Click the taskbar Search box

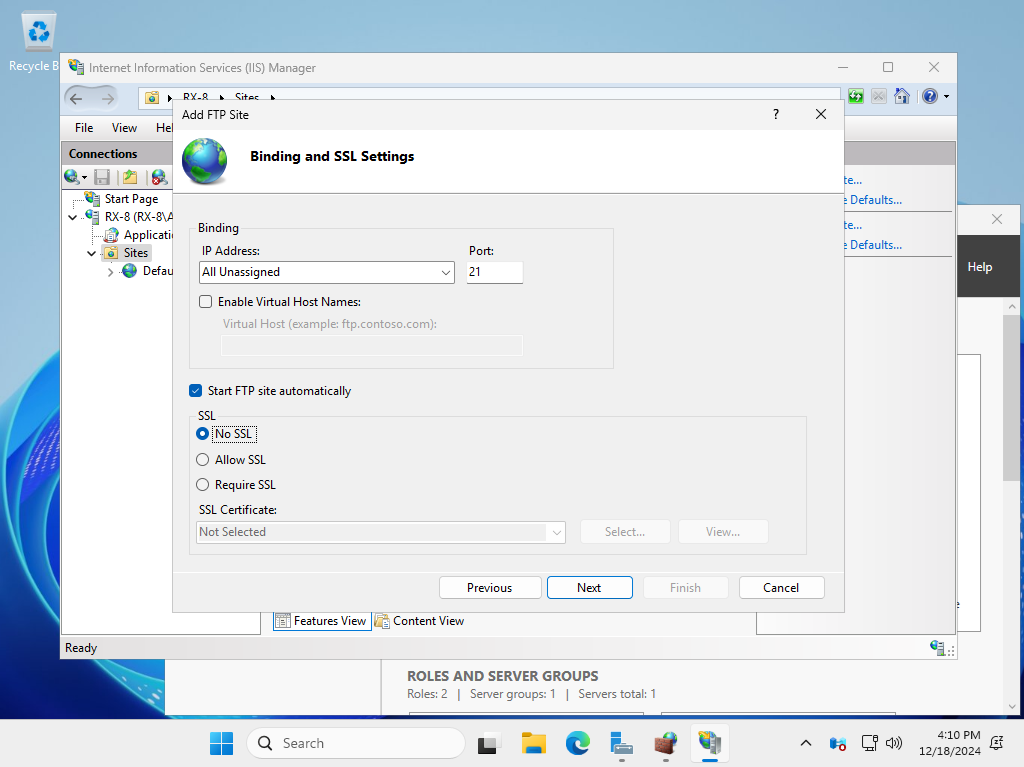tap(356, 743)
